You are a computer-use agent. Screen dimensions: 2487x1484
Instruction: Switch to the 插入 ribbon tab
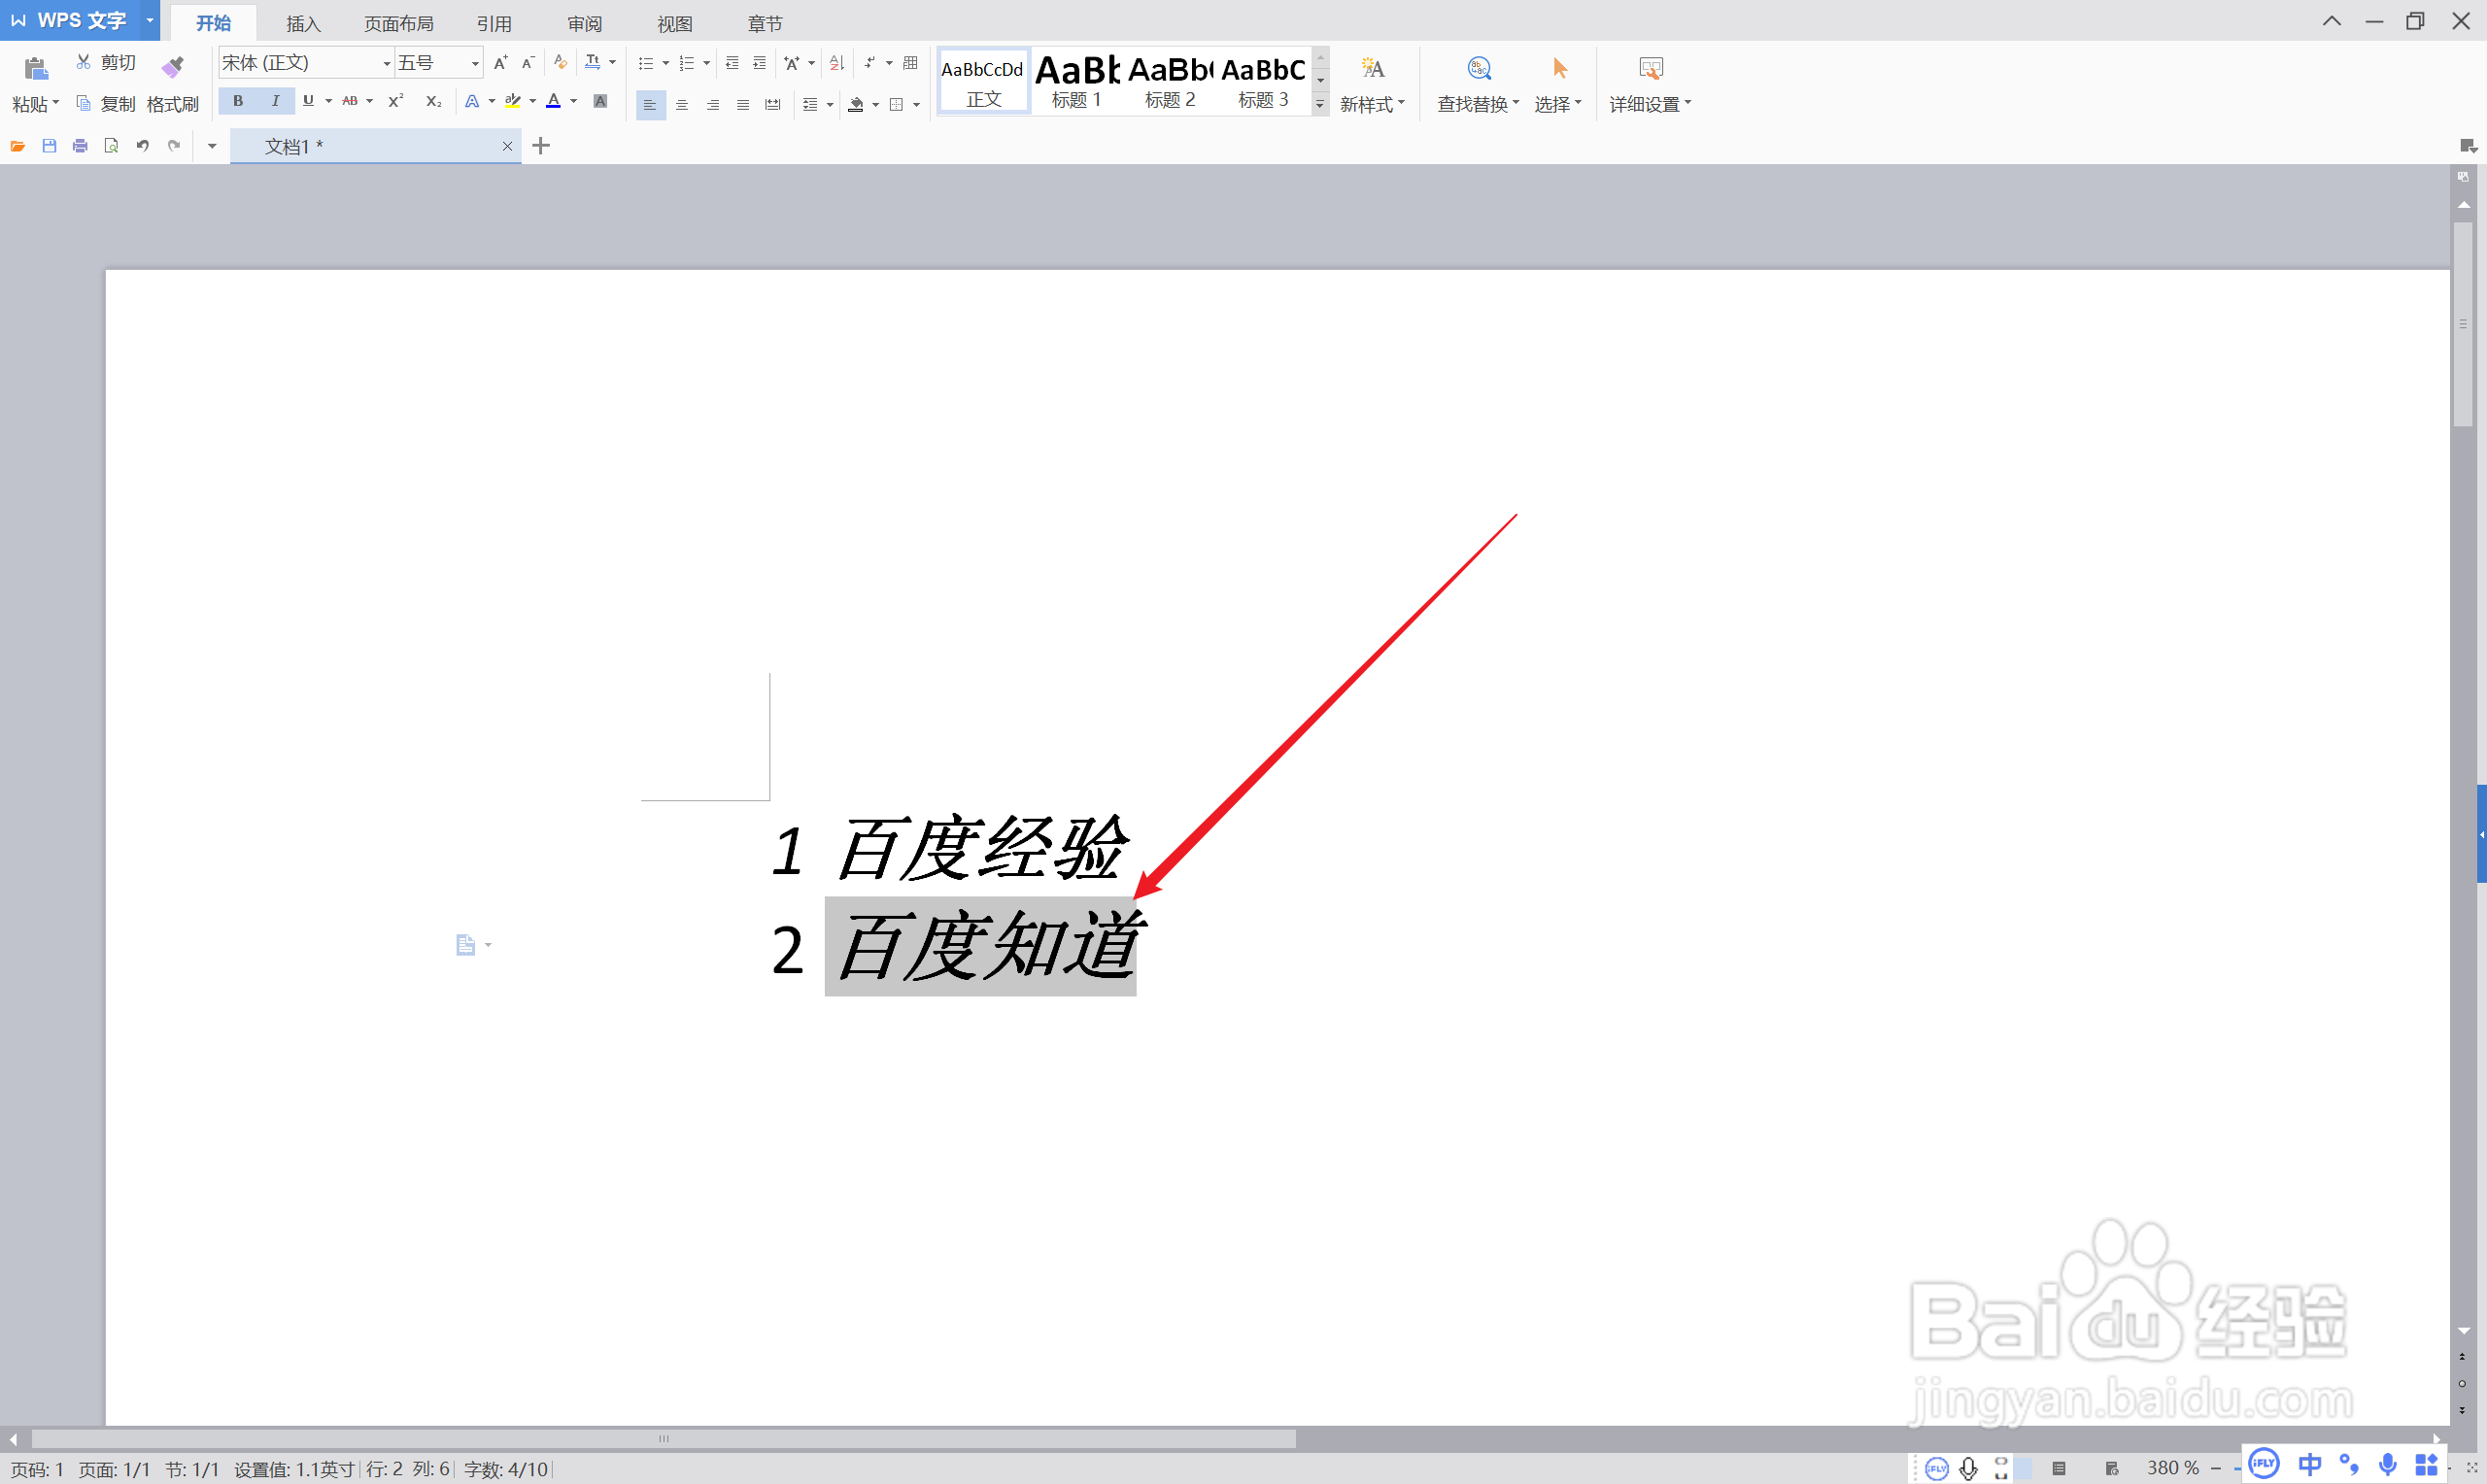tap(303, 23)
